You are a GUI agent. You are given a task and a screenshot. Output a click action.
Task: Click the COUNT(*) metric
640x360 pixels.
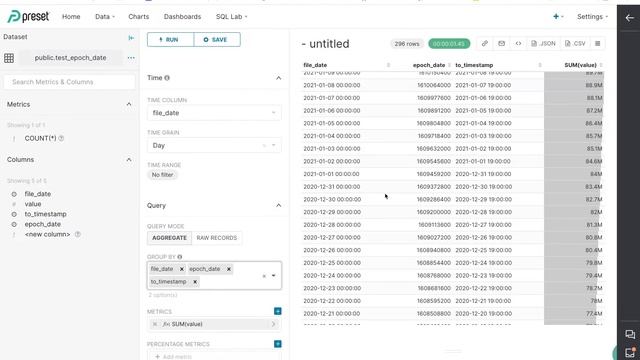tap(40, 138)
